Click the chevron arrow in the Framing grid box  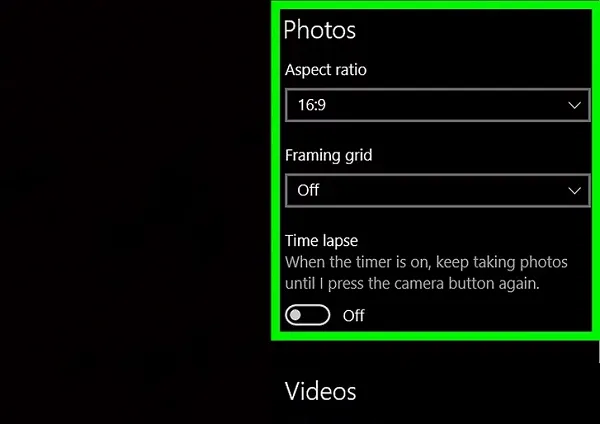(x=574, y=191)
